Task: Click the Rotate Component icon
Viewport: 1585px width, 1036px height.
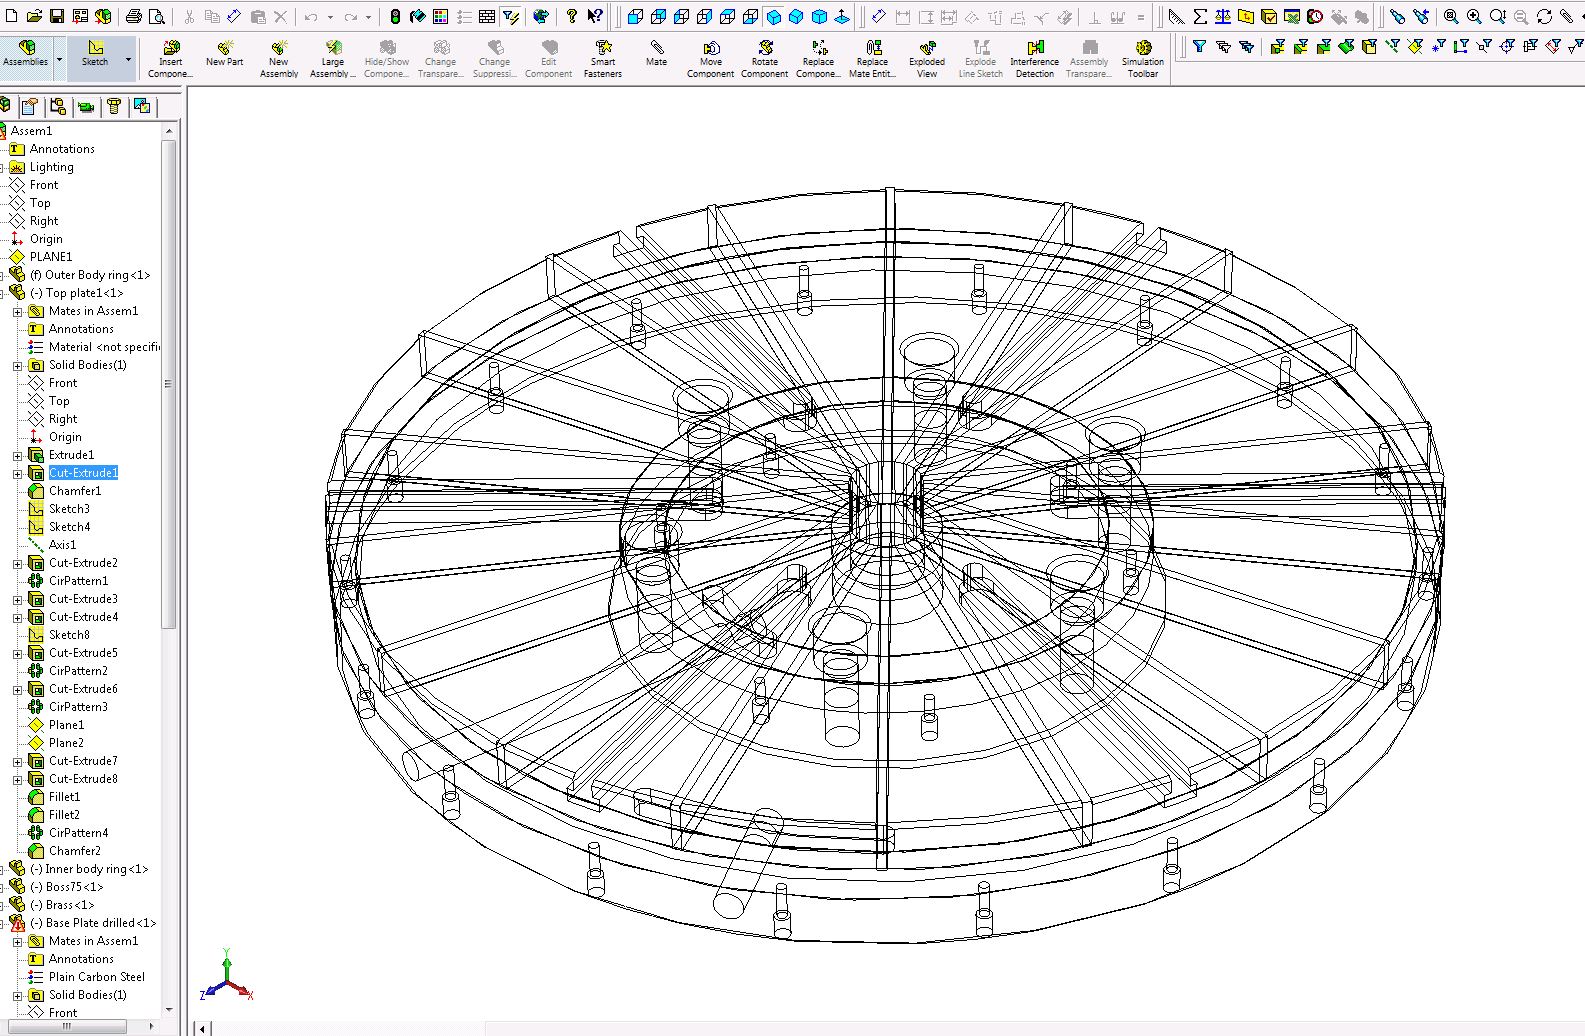Action: pyautogui.click(x=764, y=59)
